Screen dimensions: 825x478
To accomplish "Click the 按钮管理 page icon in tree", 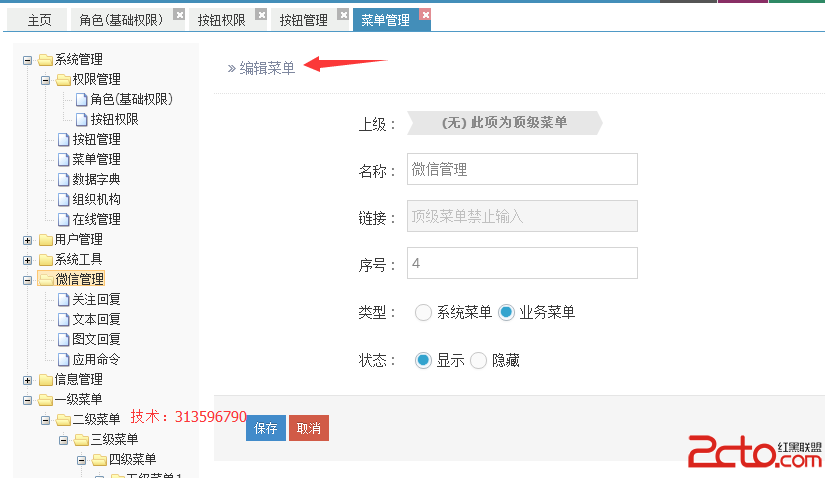I will pos(64,140).
